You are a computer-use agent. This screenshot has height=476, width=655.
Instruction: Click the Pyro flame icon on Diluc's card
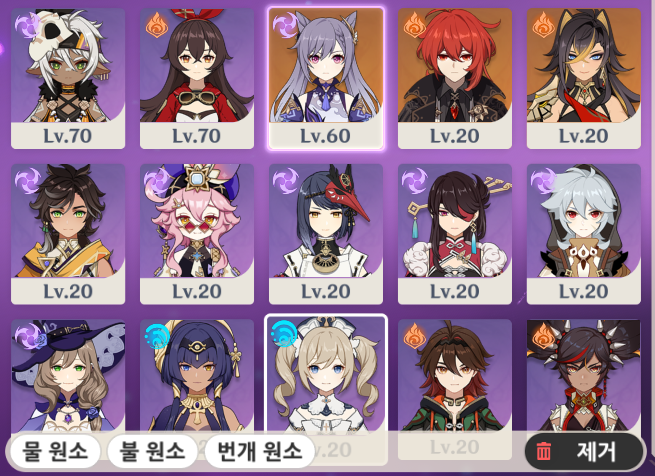414,25
